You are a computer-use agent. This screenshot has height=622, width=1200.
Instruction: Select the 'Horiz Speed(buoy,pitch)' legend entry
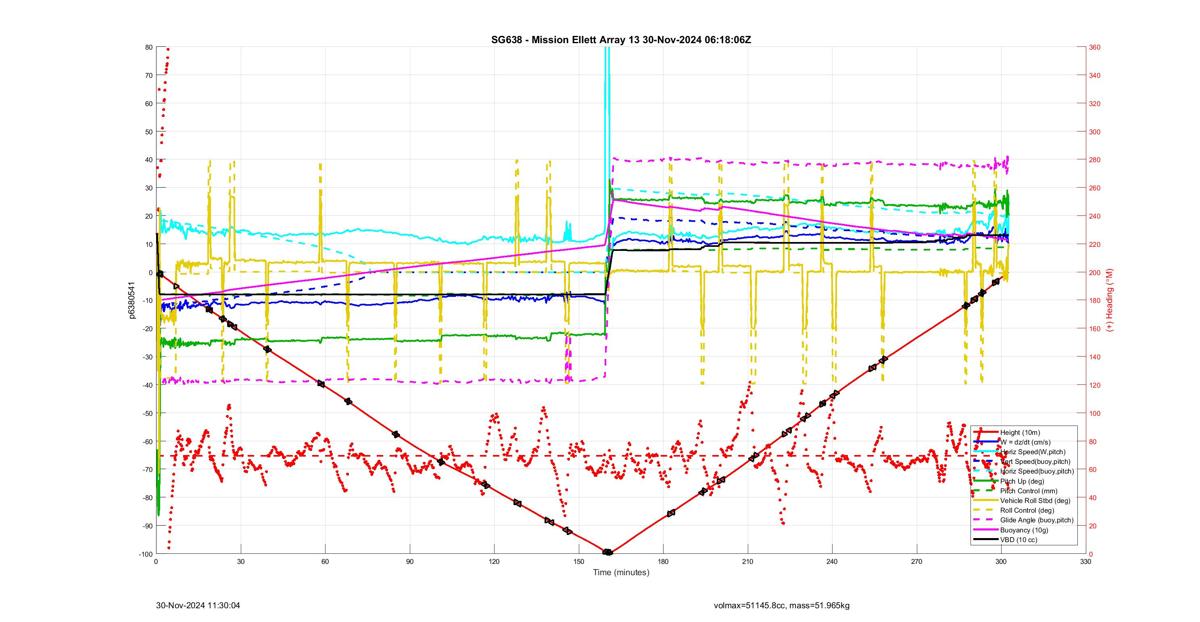coord(1037,471)
